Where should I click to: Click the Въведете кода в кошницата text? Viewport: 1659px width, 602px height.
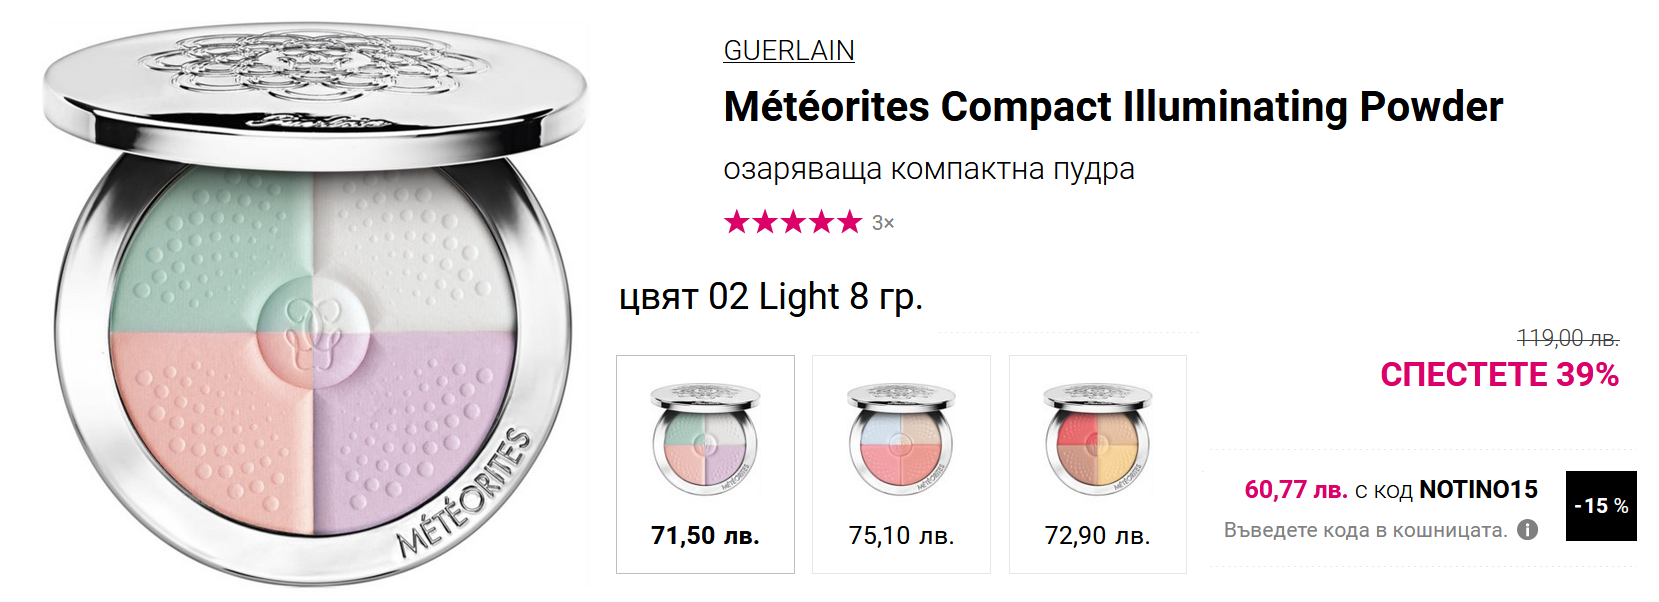click(1365, 530)
